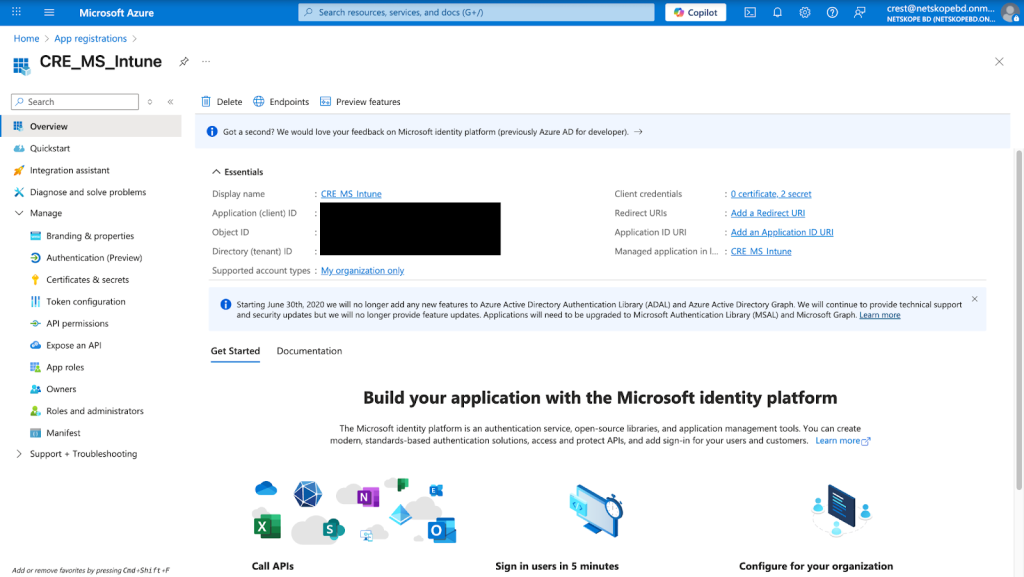Click the vertical page scrollbar
The image size is (1024, 577).
tap(1019, 320)
